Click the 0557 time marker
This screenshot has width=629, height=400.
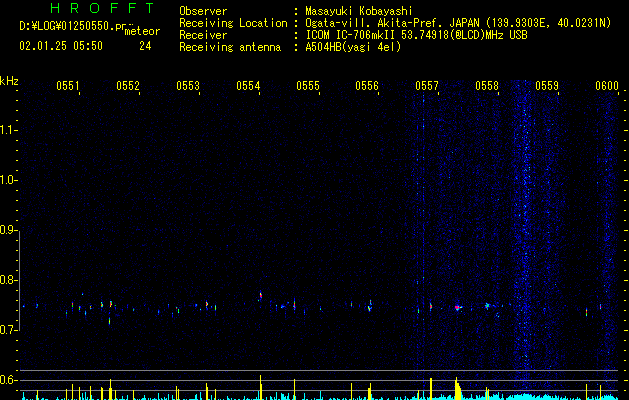[427, 86]
